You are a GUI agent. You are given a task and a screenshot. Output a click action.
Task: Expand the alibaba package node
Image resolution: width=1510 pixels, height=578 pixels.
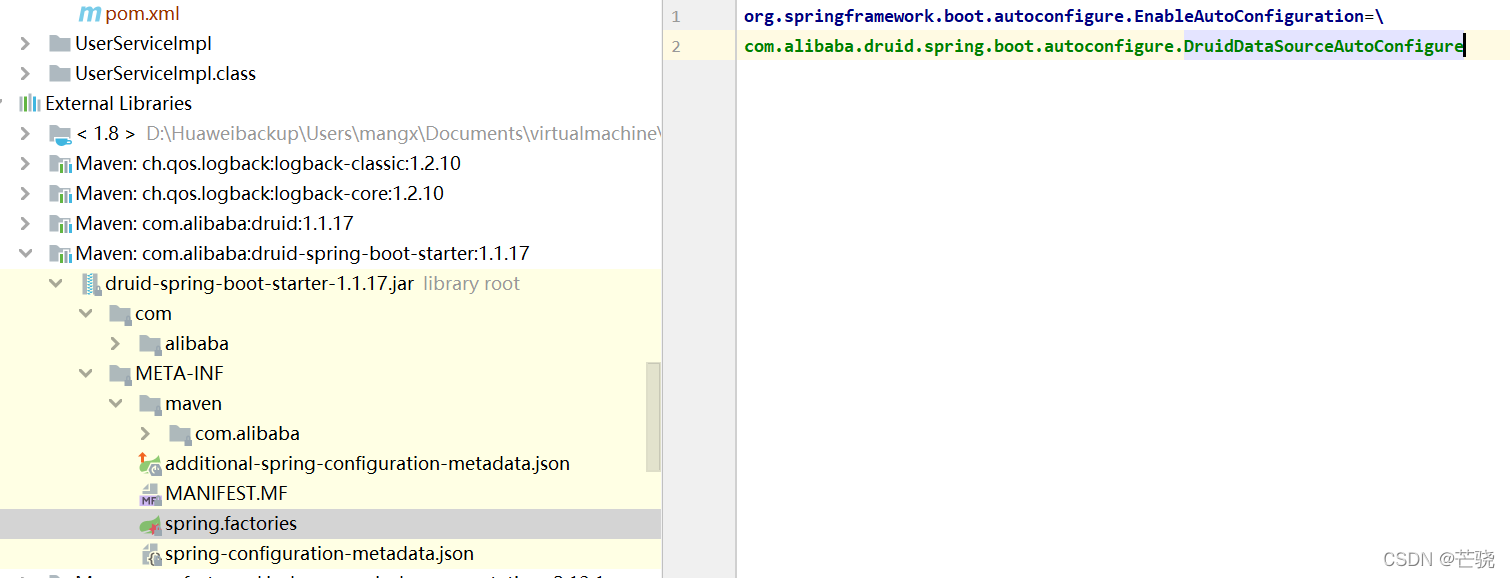pyautogui.click(x=116, y=344)
